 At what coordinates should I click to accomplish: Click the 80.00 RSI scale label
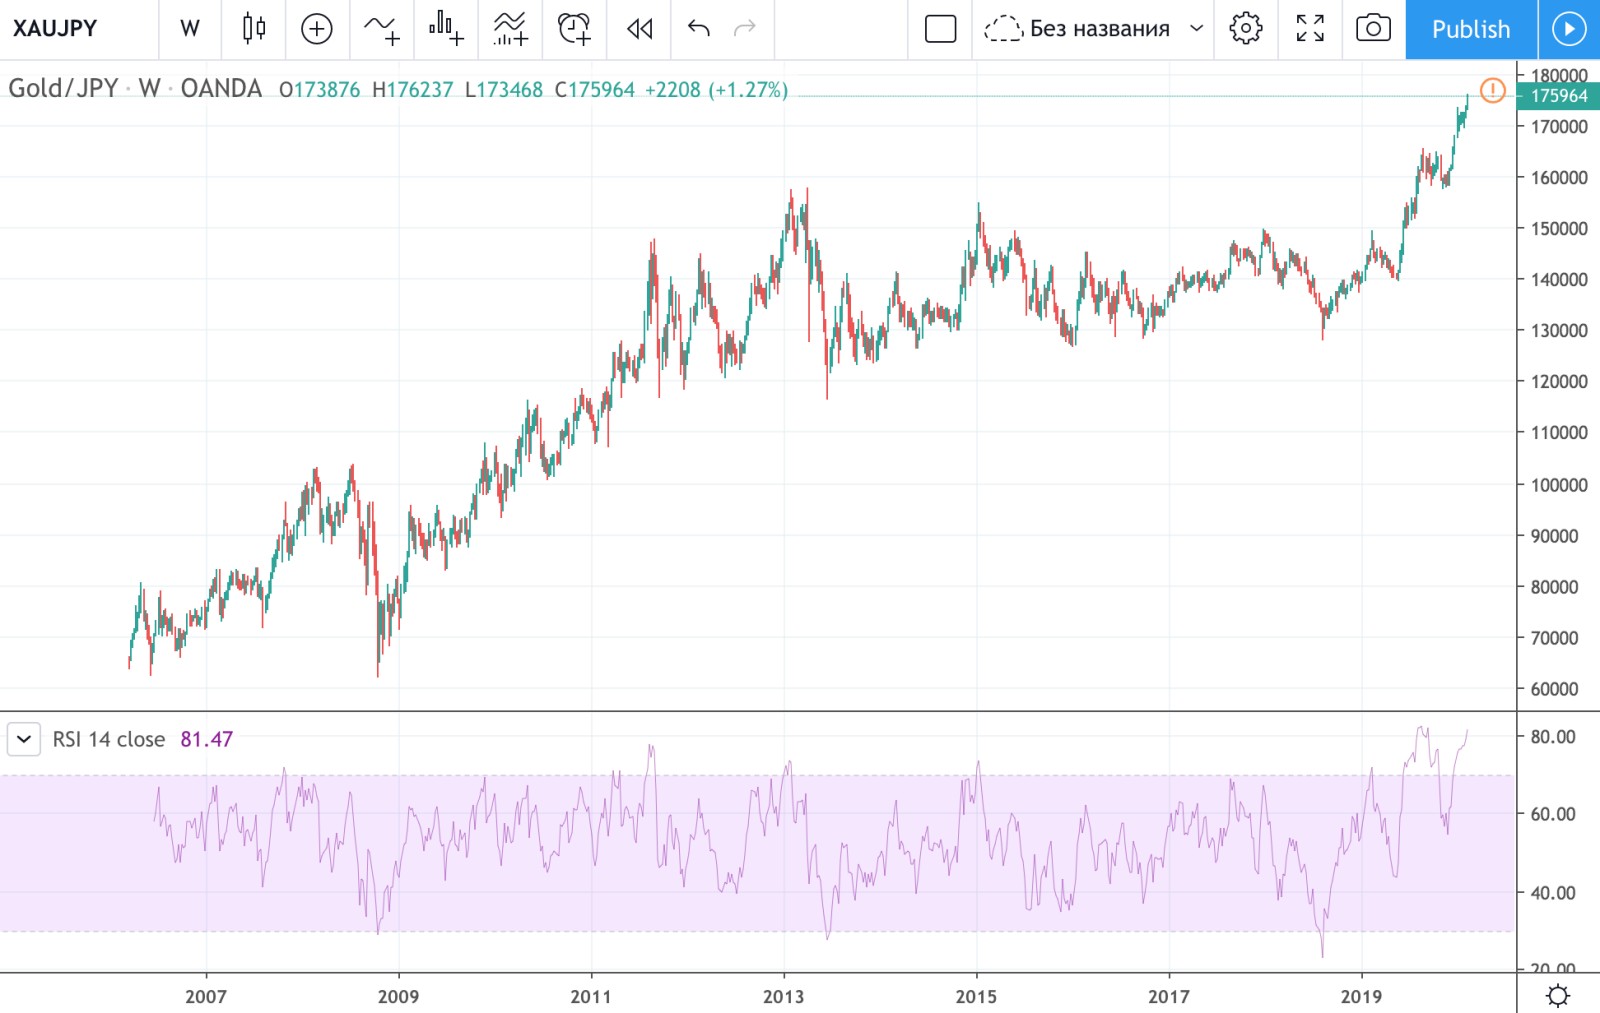1553,737
